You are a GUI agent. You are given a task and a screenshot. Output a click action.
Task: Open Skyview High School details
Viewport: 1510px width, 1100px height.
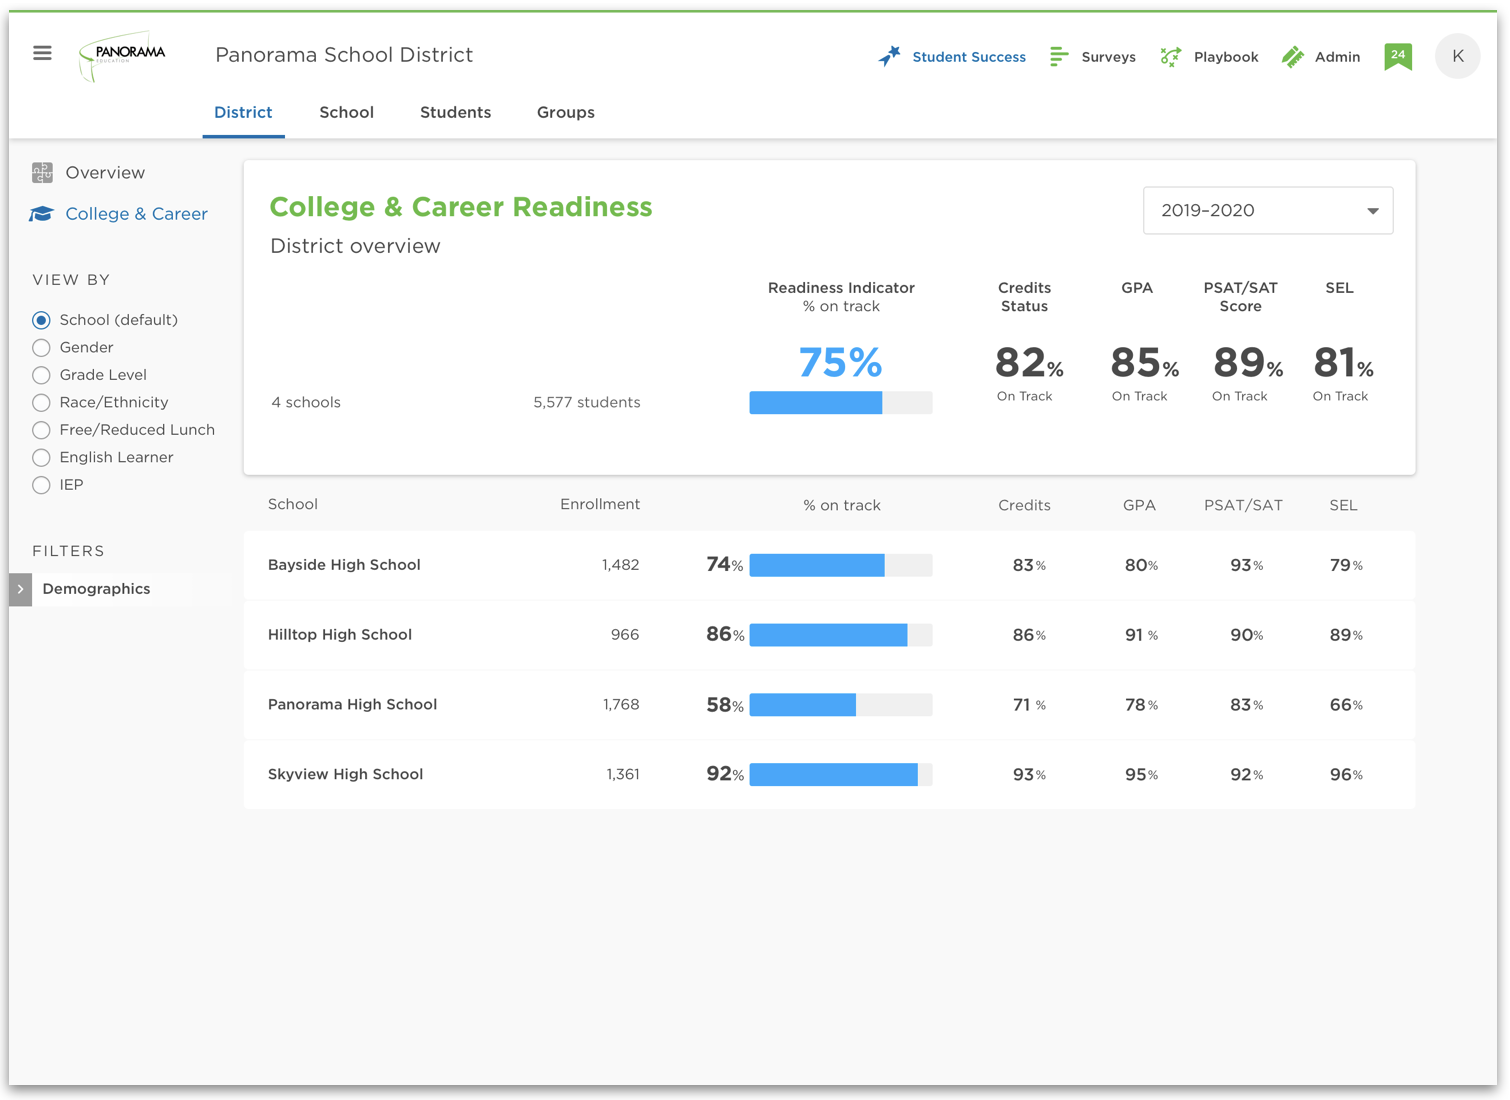coord(345,775)
